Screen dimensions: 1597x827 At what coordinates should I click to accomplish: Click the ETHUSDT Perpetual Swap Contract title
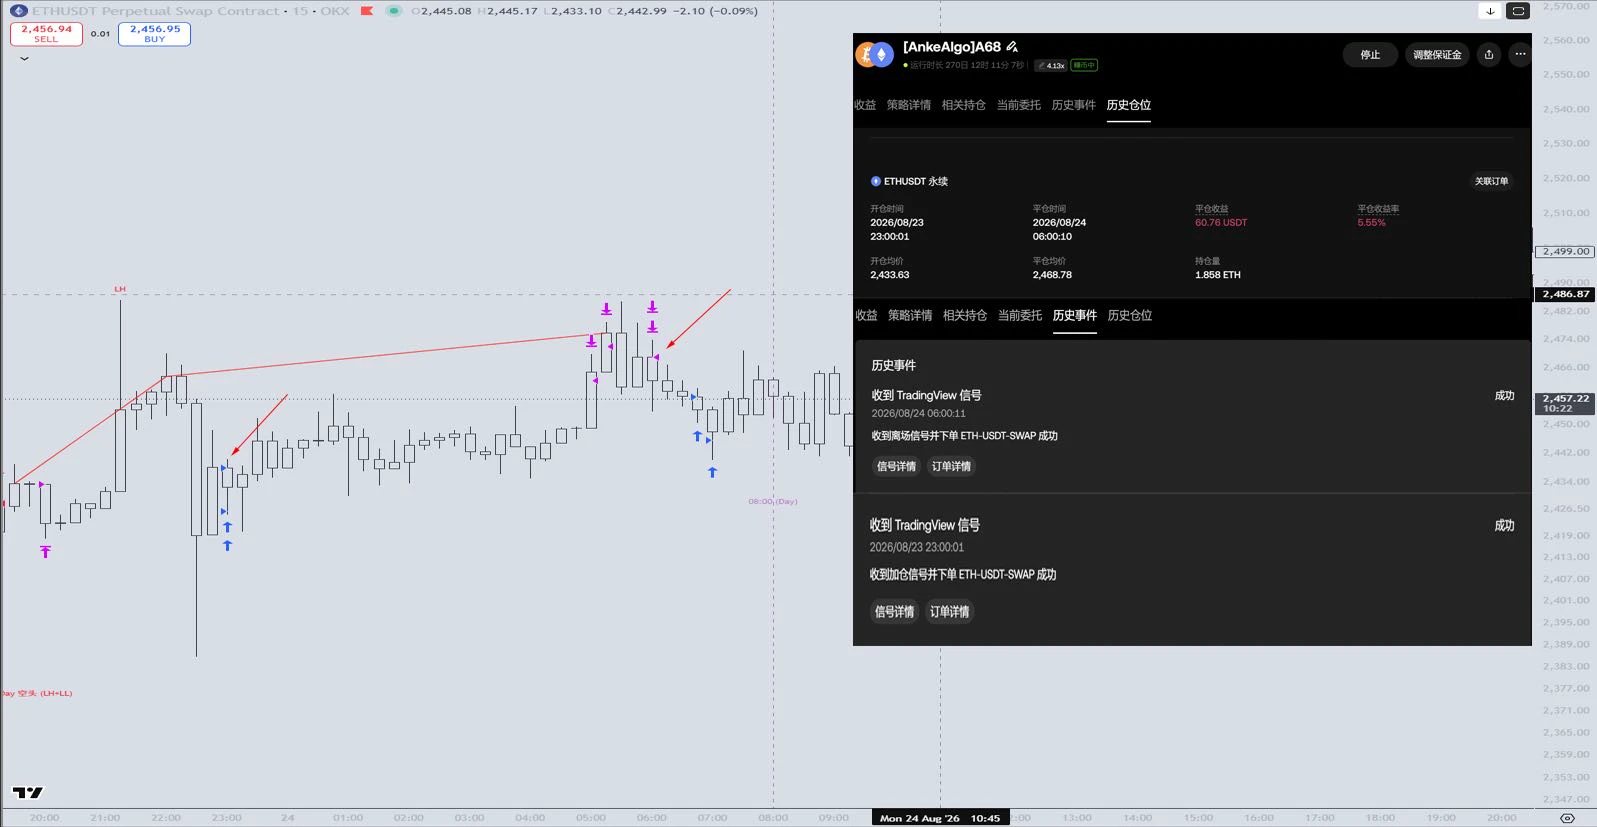pyautogui.click(x=156, y=11)
